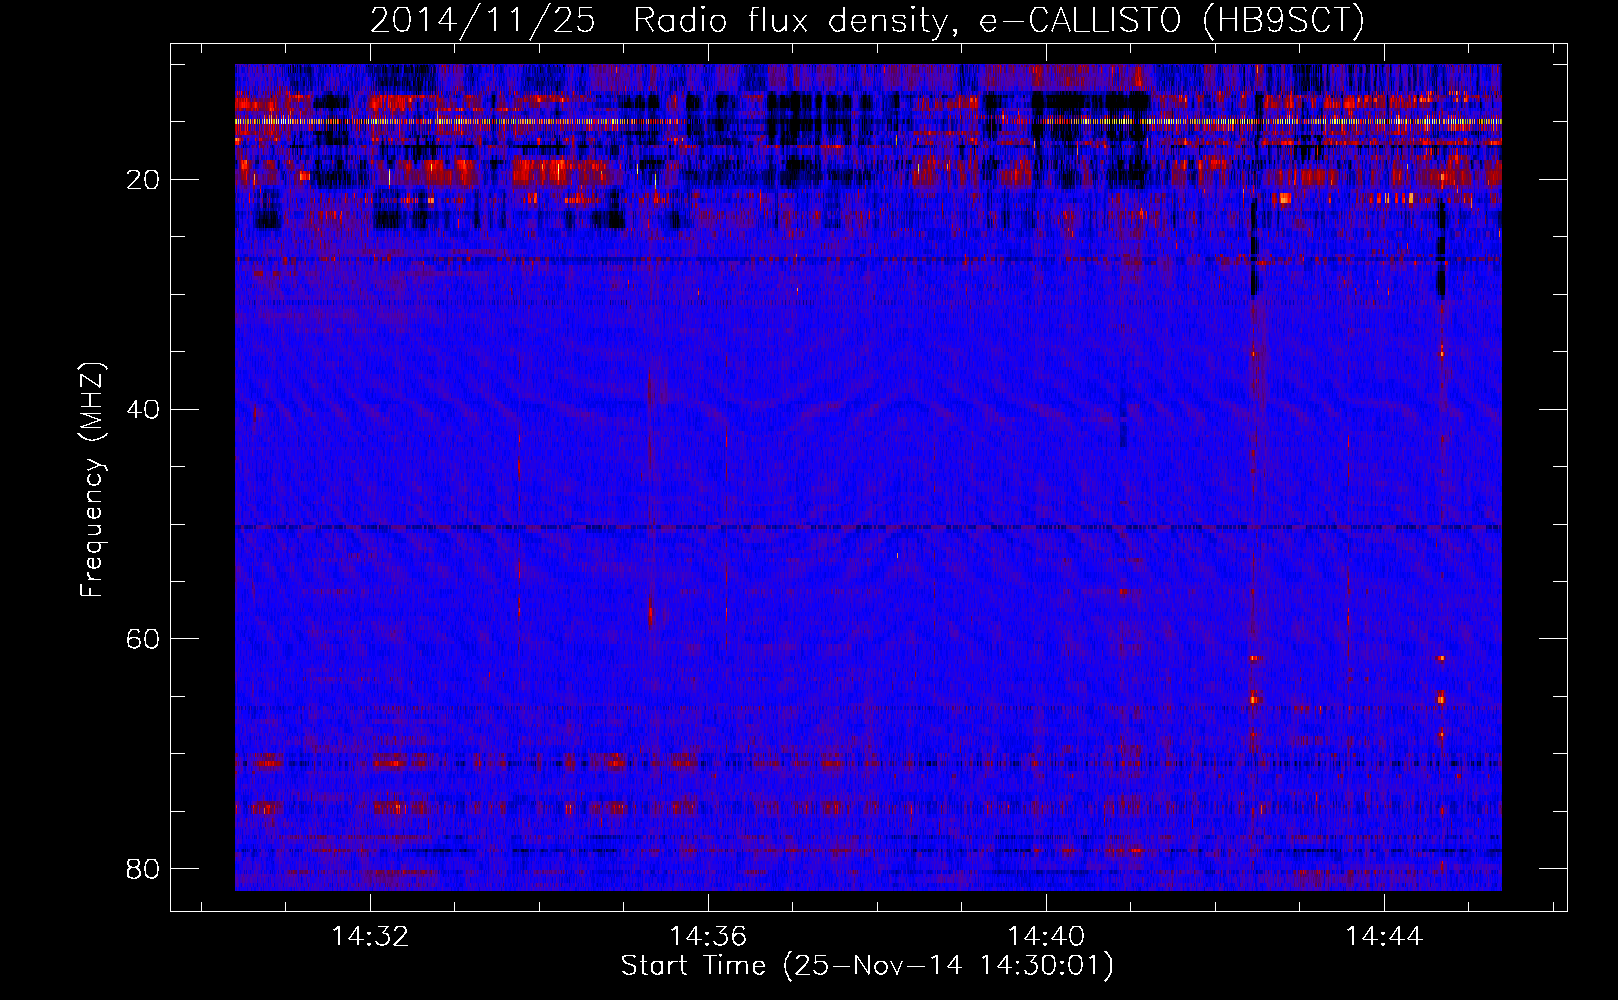Click the 'Frequency (MHZ)' axis label
1618x1000 pixels.
92,480
